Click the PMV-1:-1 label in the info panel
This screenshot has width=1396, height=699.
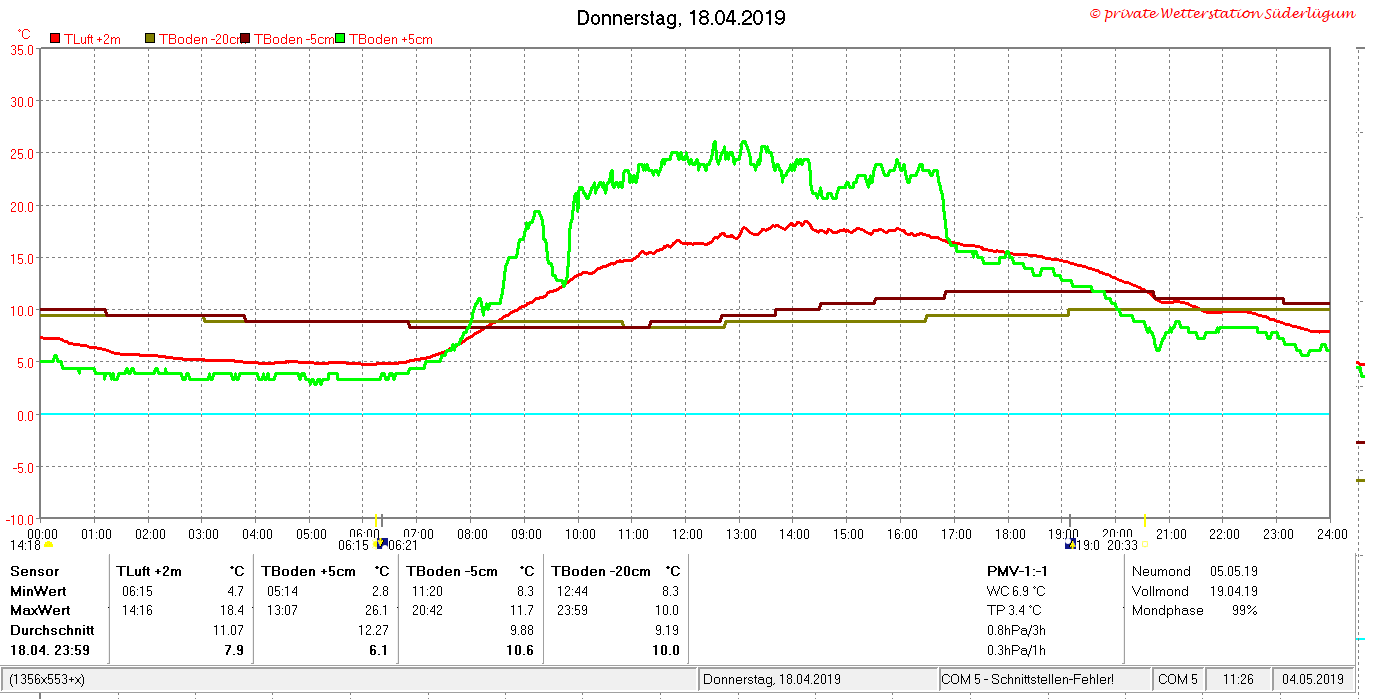[x=1017, y=571]
